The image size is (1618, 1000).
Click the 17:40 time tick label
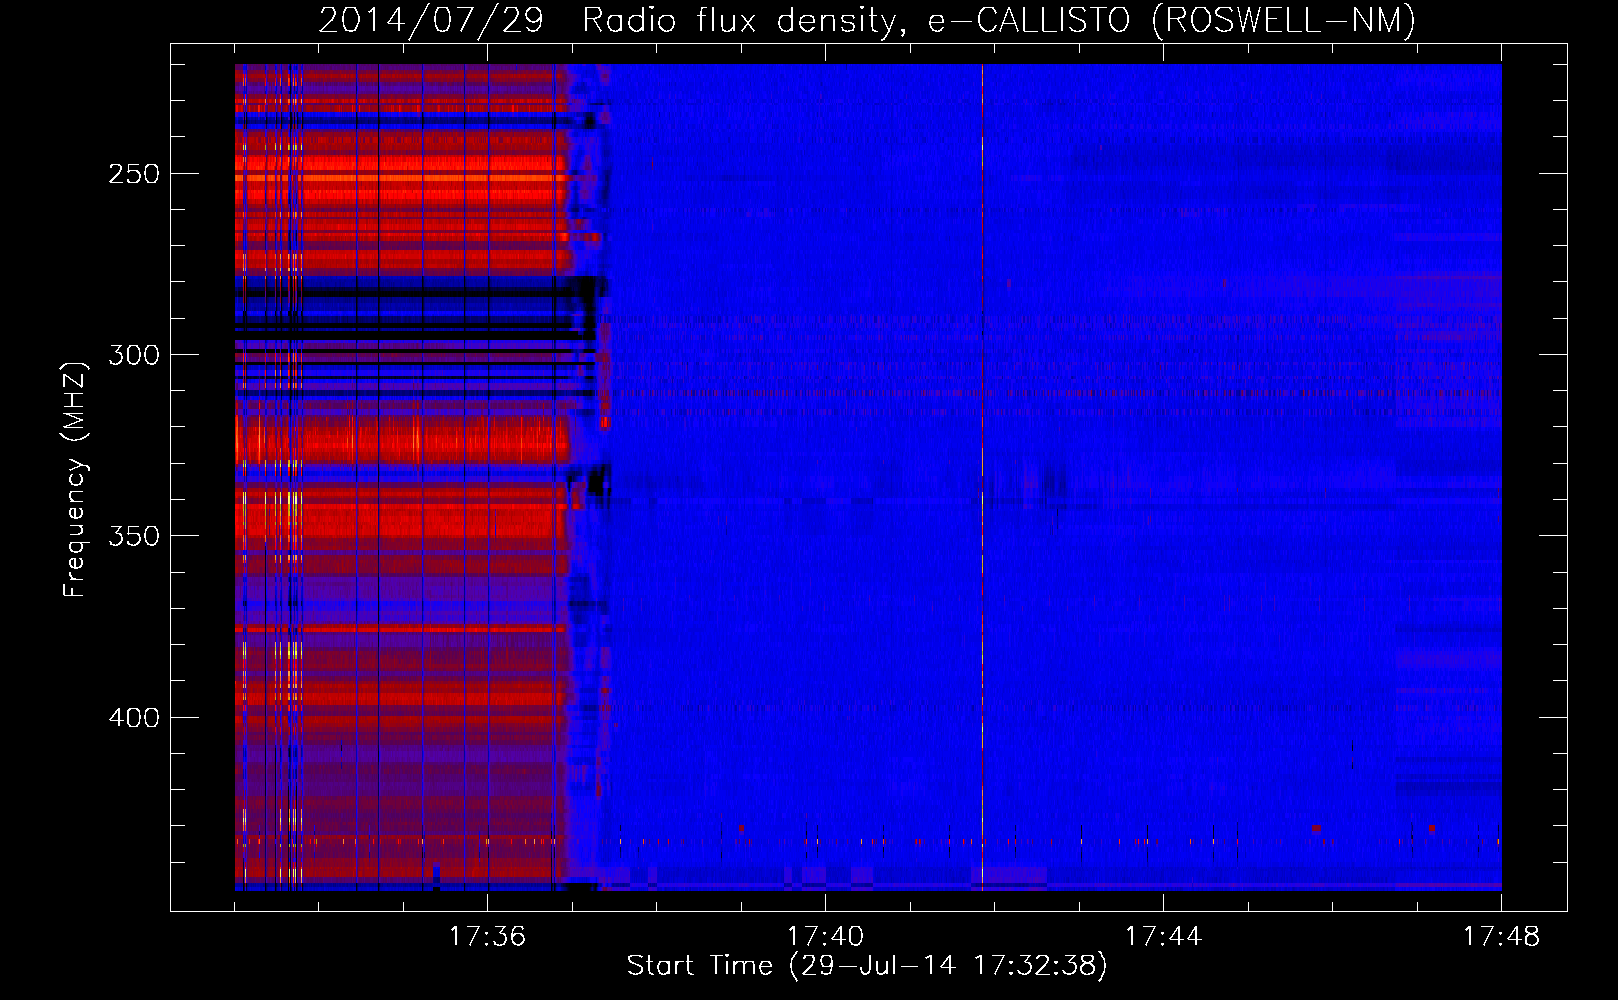point(825,936)
